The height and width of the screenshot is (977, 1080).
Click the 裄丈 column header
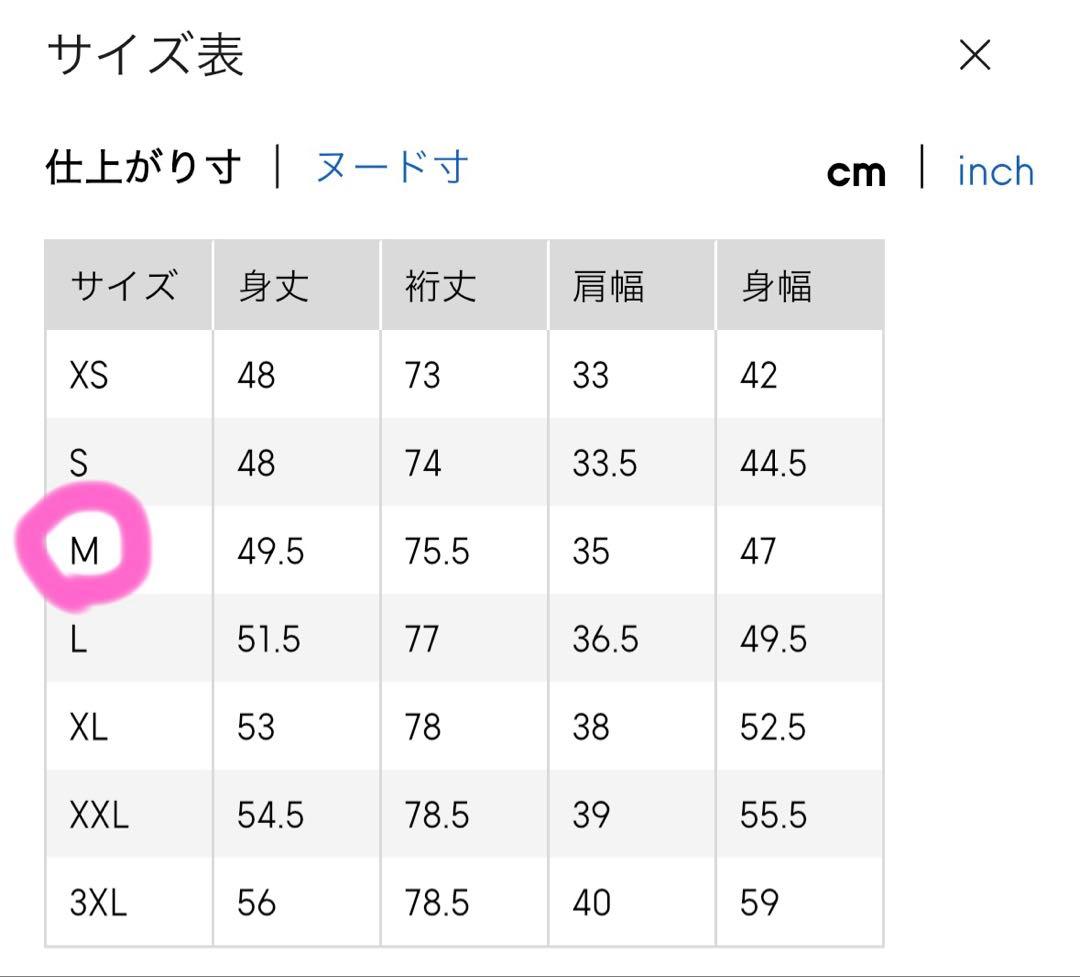440,287
